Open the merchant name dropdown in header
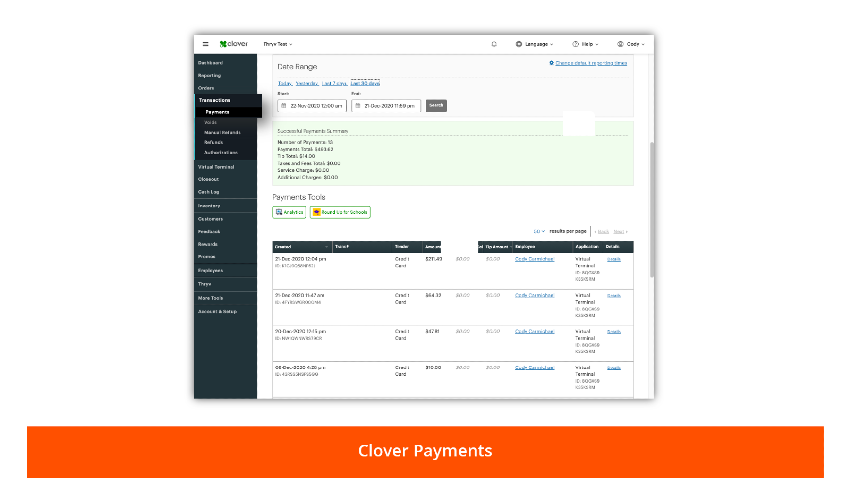The image size is (850, 478). pos(277,44)
